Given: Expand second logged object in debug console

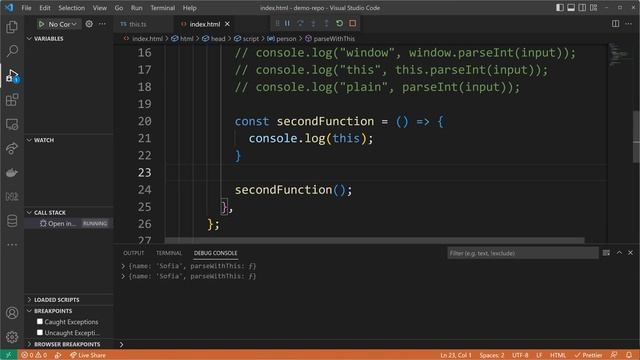Looking at the screenshot, I should pyautogui.click(x=123, y=276).
